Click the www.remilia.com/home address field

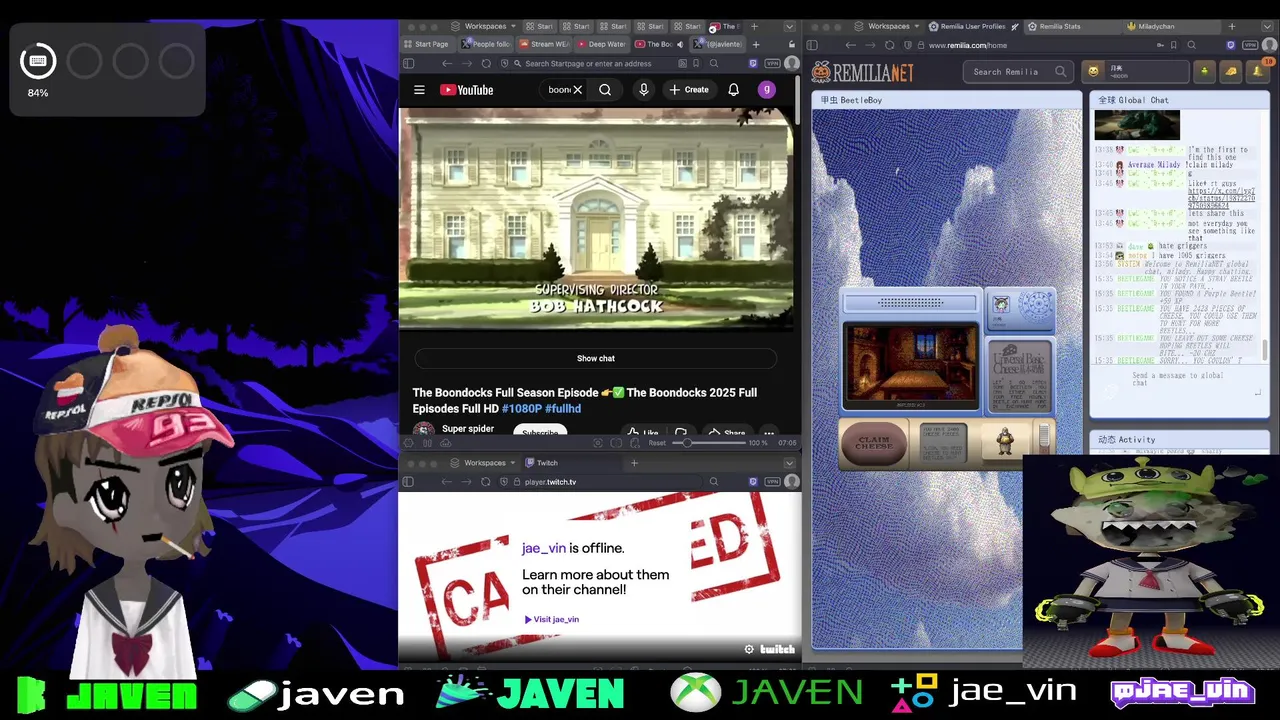click(x=1040, y=45)
